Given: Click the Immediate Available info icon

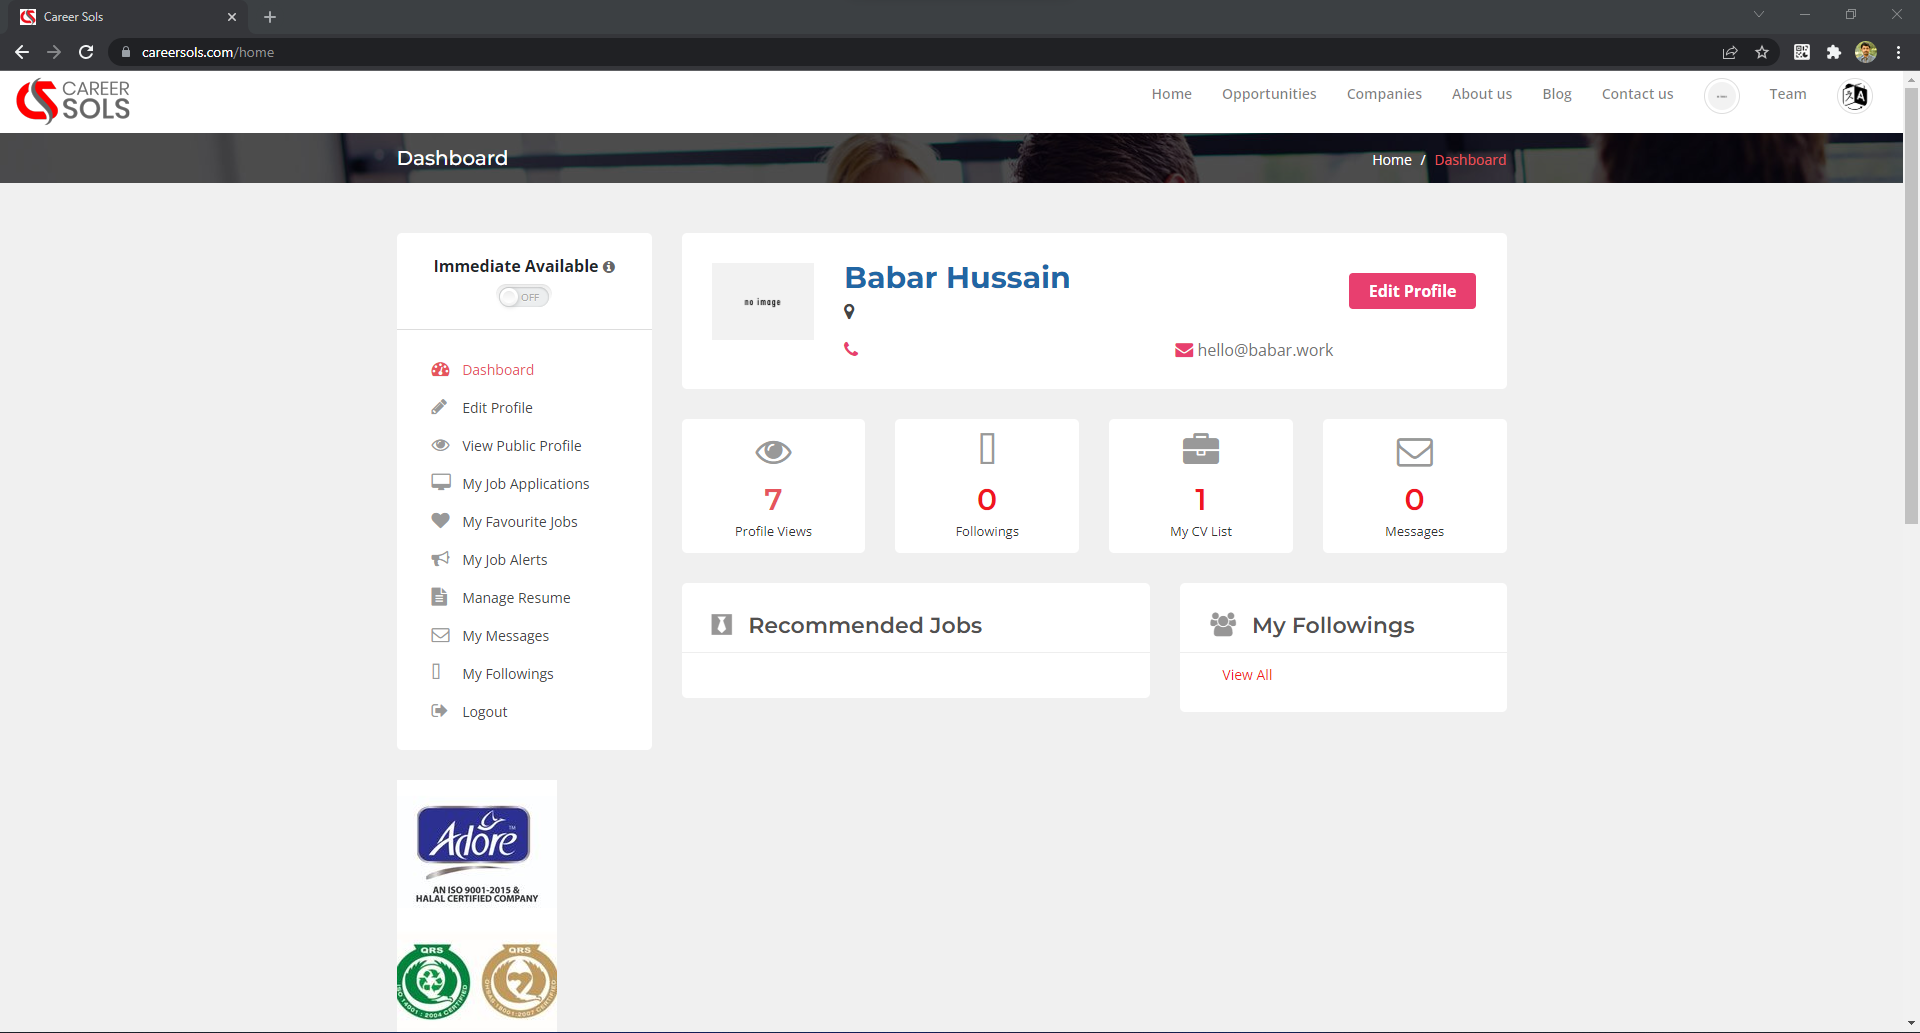Looking at the screenshot, I should (609, 267).
